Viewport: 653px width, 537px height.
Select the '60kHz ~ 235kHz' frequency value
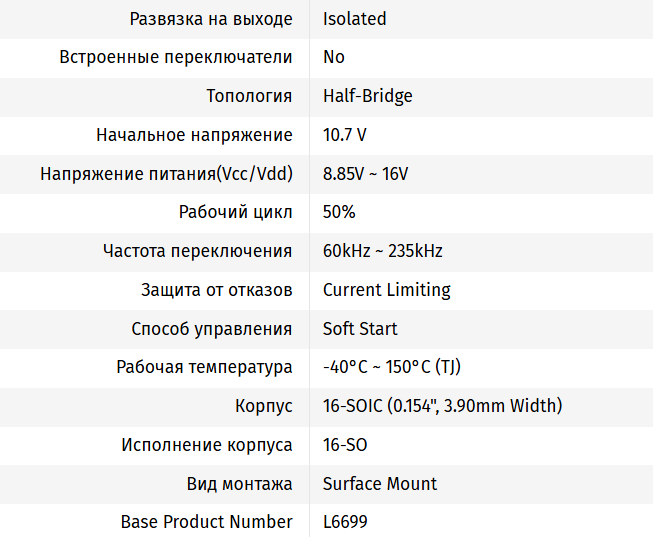click(382, 251)
